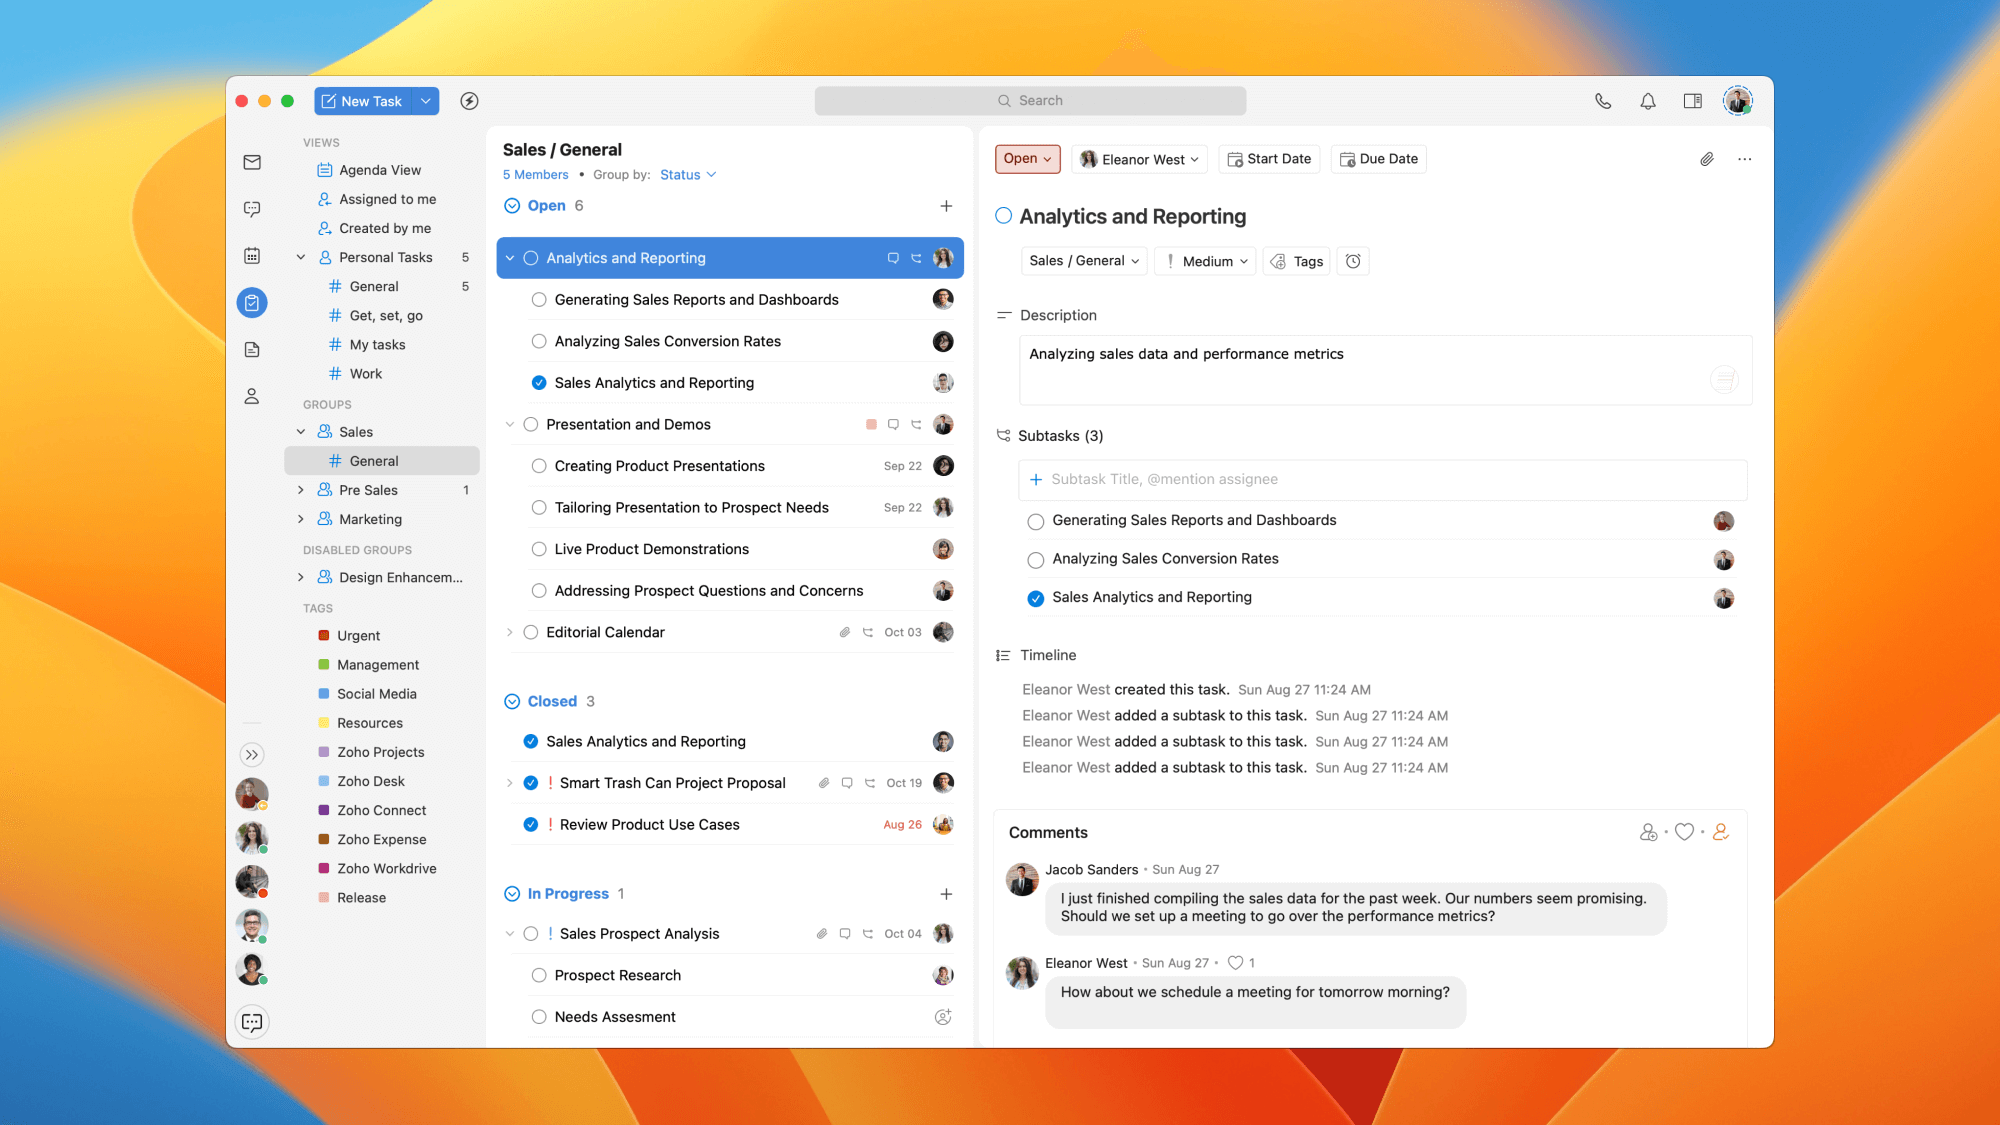Click the phone call icon
The width and height of the screenshot is (2000, 1125).
[1603, 101]
